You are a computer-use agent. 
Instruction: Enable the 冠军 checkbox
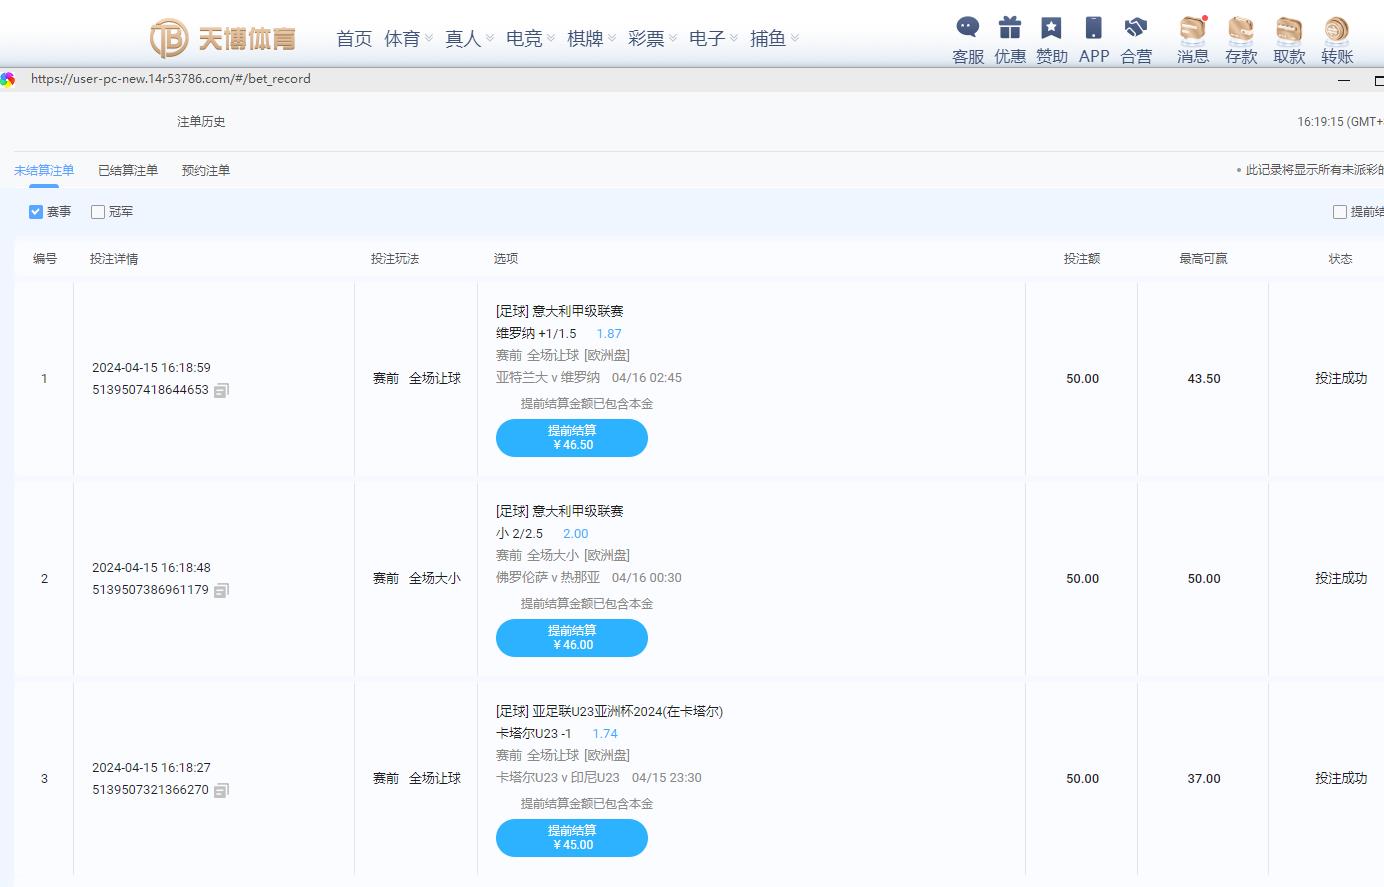pyautogui.click(x=98, y=212)
